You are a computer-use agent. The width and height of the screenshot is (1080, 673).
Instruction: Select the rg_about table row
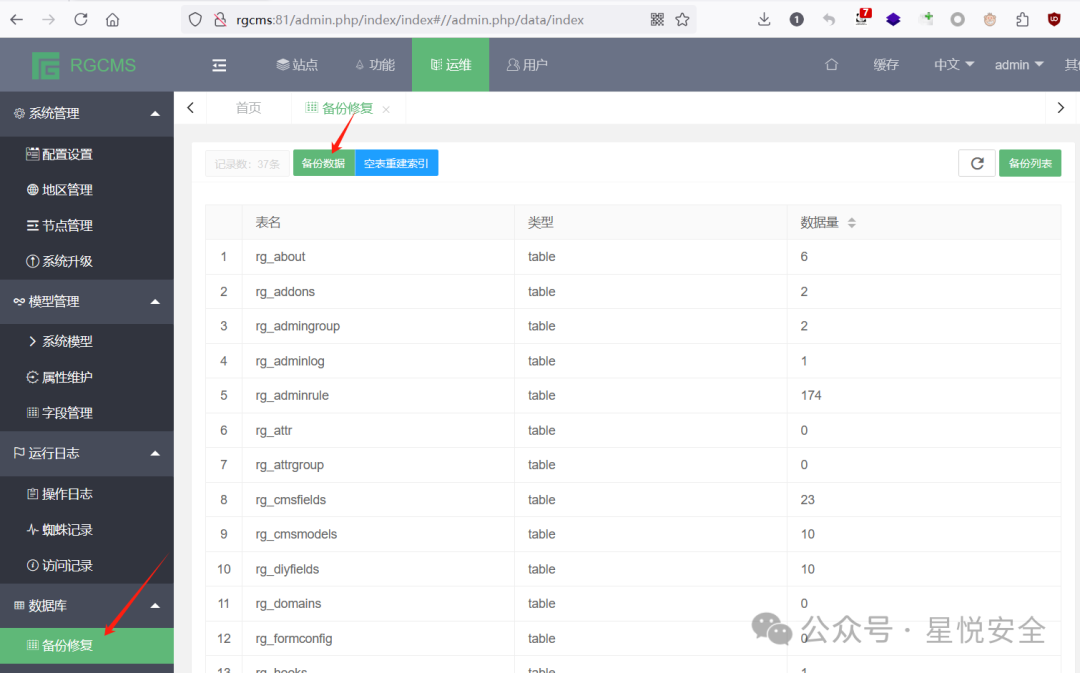click(633, 257)
